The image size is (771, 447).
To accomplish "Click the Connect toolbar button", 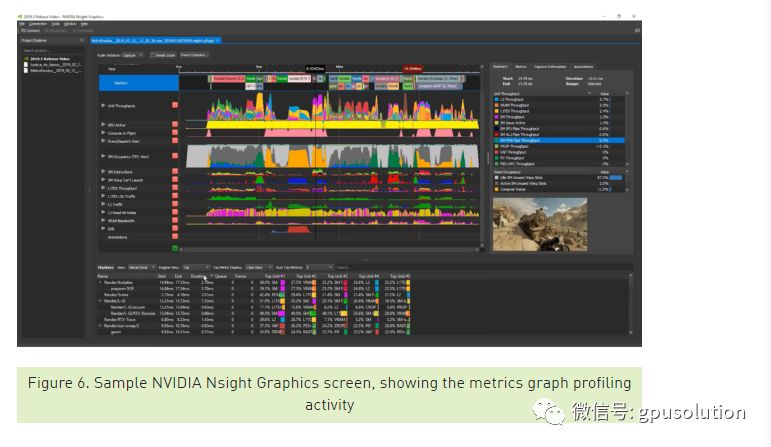I will pyautogui.click(x=30, y=30).
